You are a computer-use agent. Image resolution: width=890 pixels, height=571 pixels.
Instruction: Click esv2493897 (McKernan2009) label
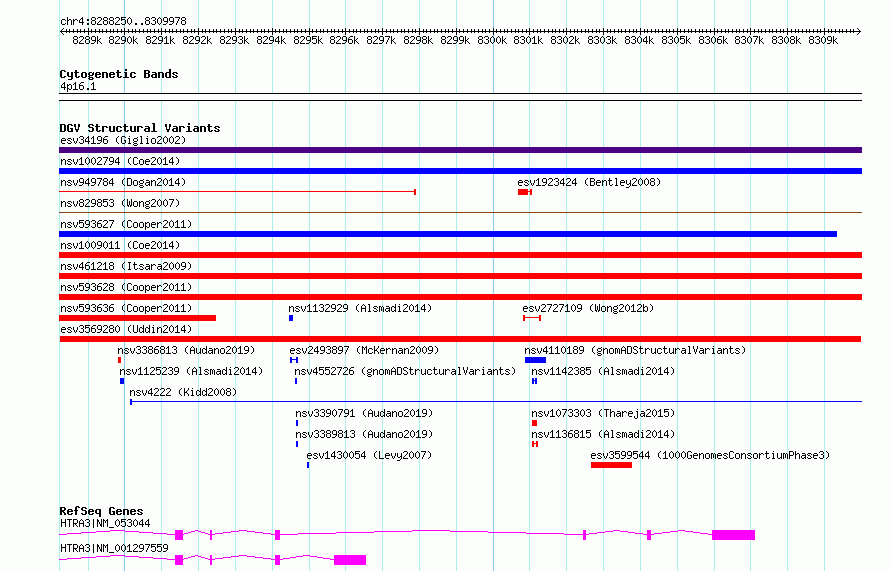pos(364,350)
